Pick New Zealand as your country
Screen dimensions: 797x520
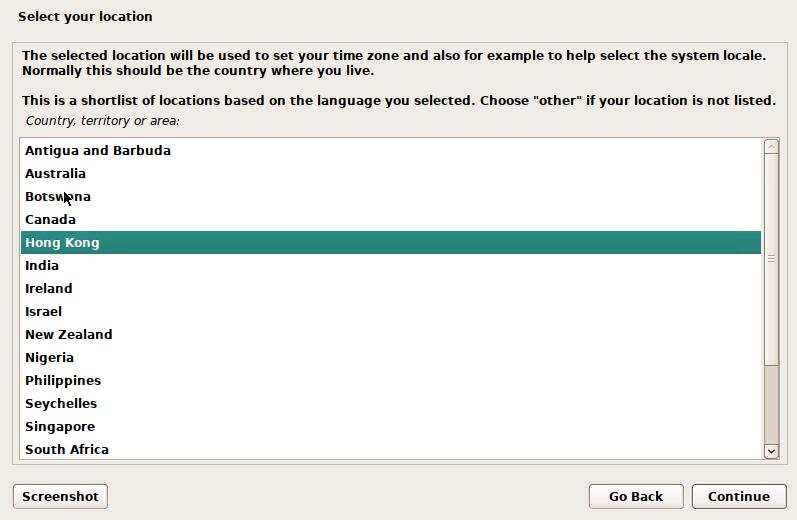(69, 335)
